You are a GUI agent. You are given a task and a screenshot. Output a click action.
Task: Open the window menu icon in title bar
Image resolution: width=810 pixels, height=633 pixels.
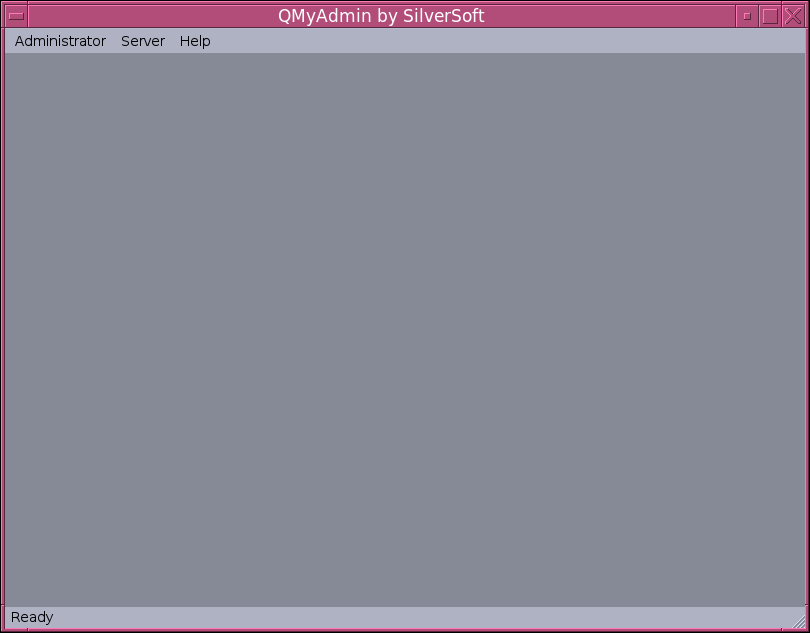[x=16, y=16]
